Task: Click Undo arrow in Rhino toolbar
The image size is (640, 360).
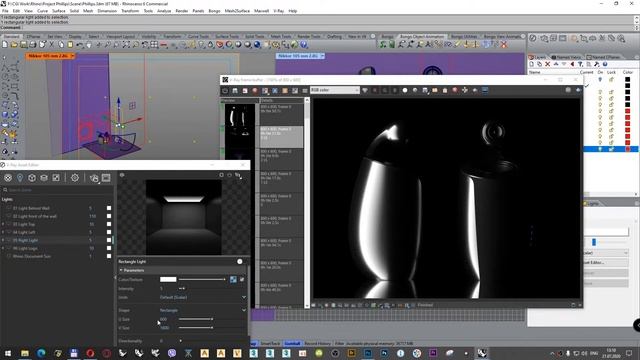Action: point(80,44)
